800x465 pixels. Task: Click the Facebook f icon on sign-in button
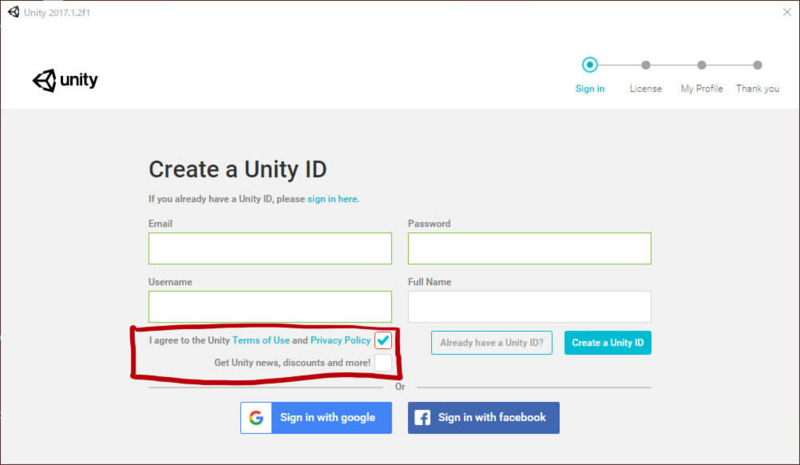coord(422,418)
